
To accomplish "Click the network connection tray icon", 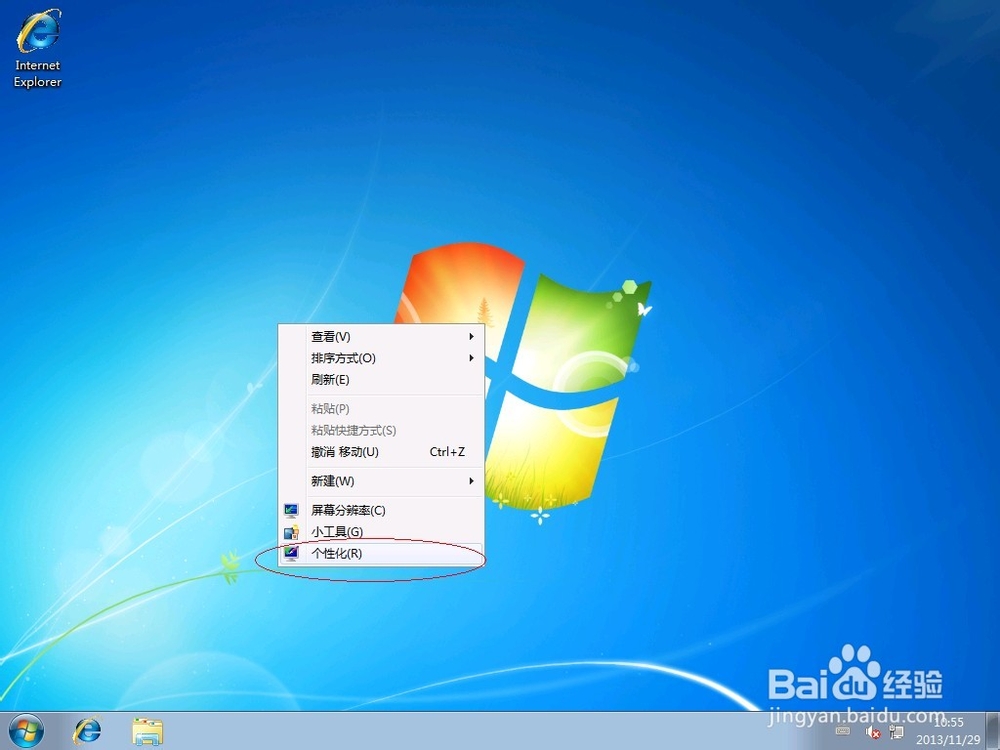I will [x=896, y=732].
